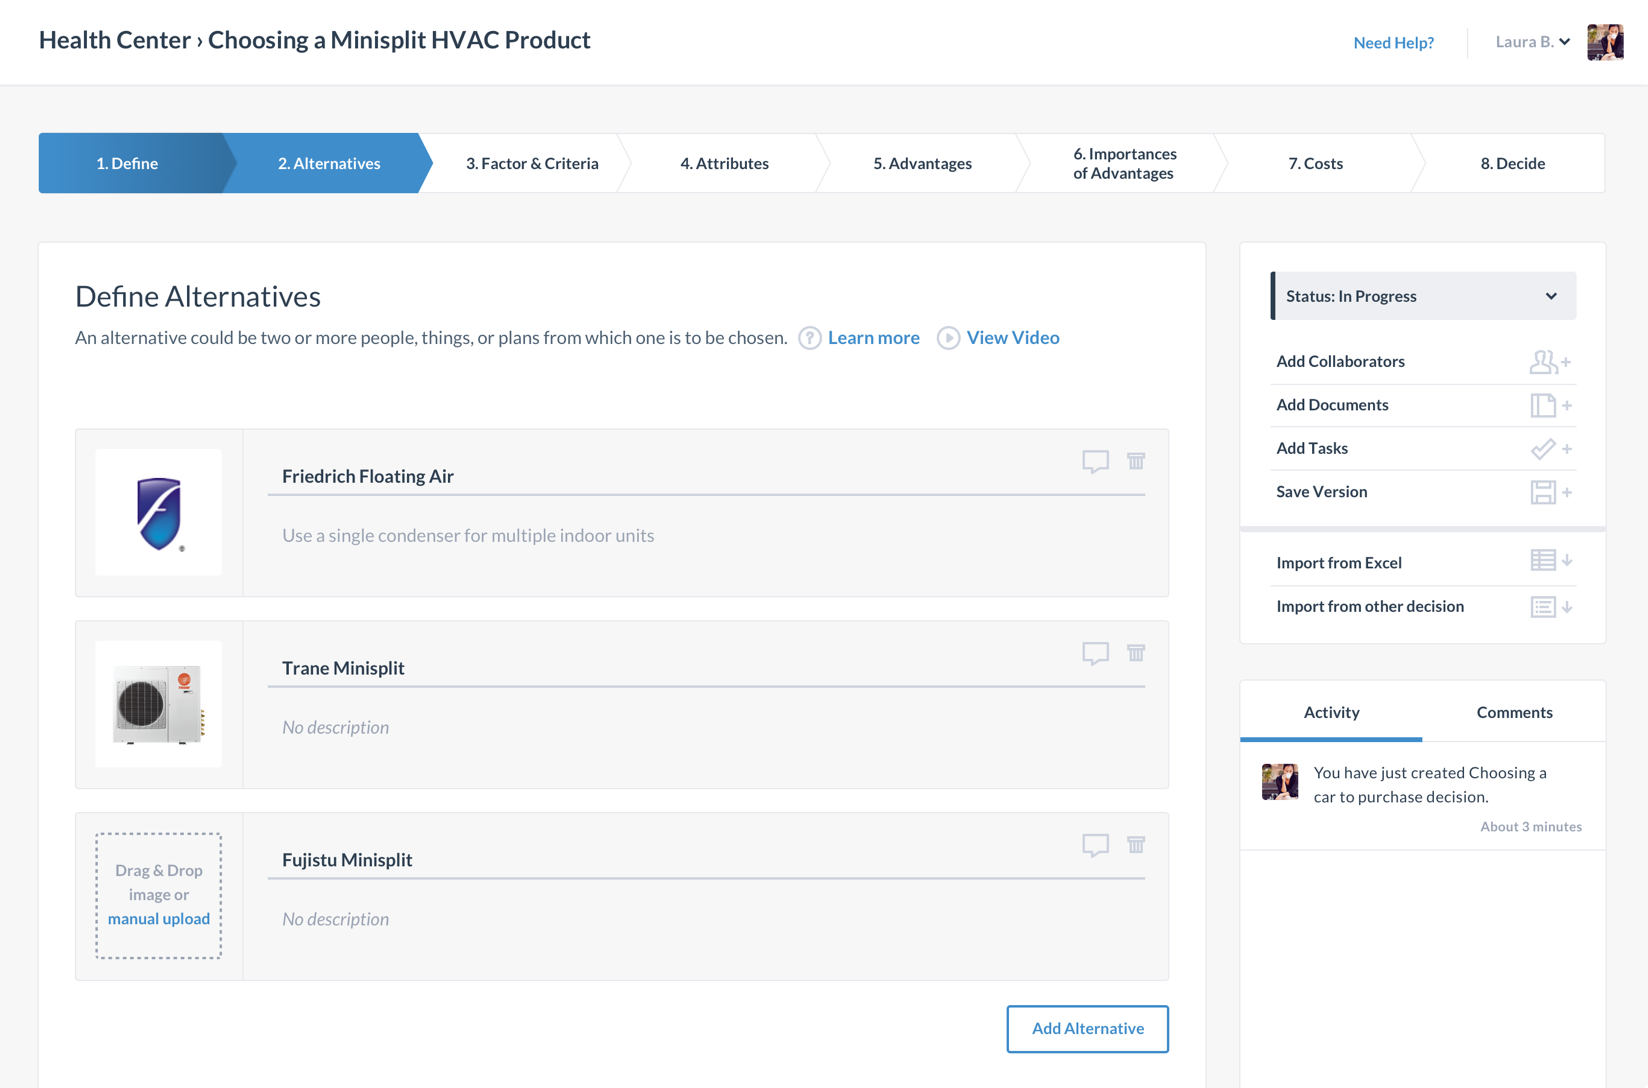
Task: Click the Add Alternative button
Action: point(1088,1029)
